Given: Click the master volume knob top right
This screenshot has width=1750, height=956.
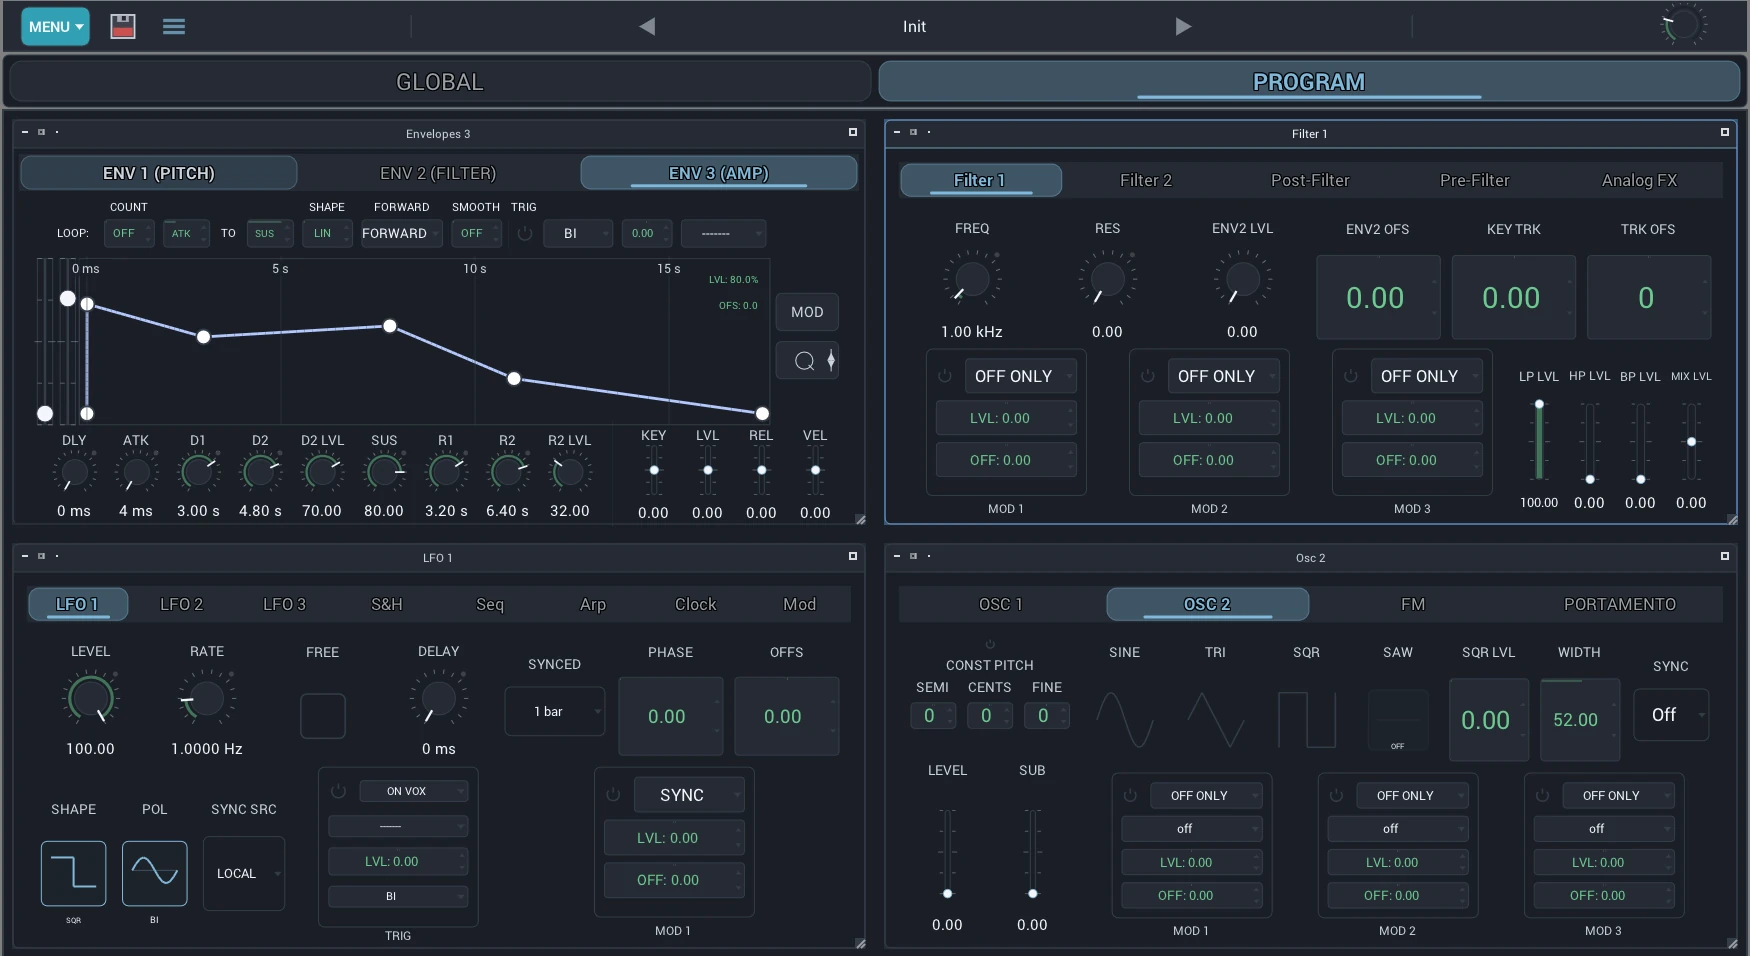Looking at the screenshot, I should pyautogui.click(x=1683, y=26).
